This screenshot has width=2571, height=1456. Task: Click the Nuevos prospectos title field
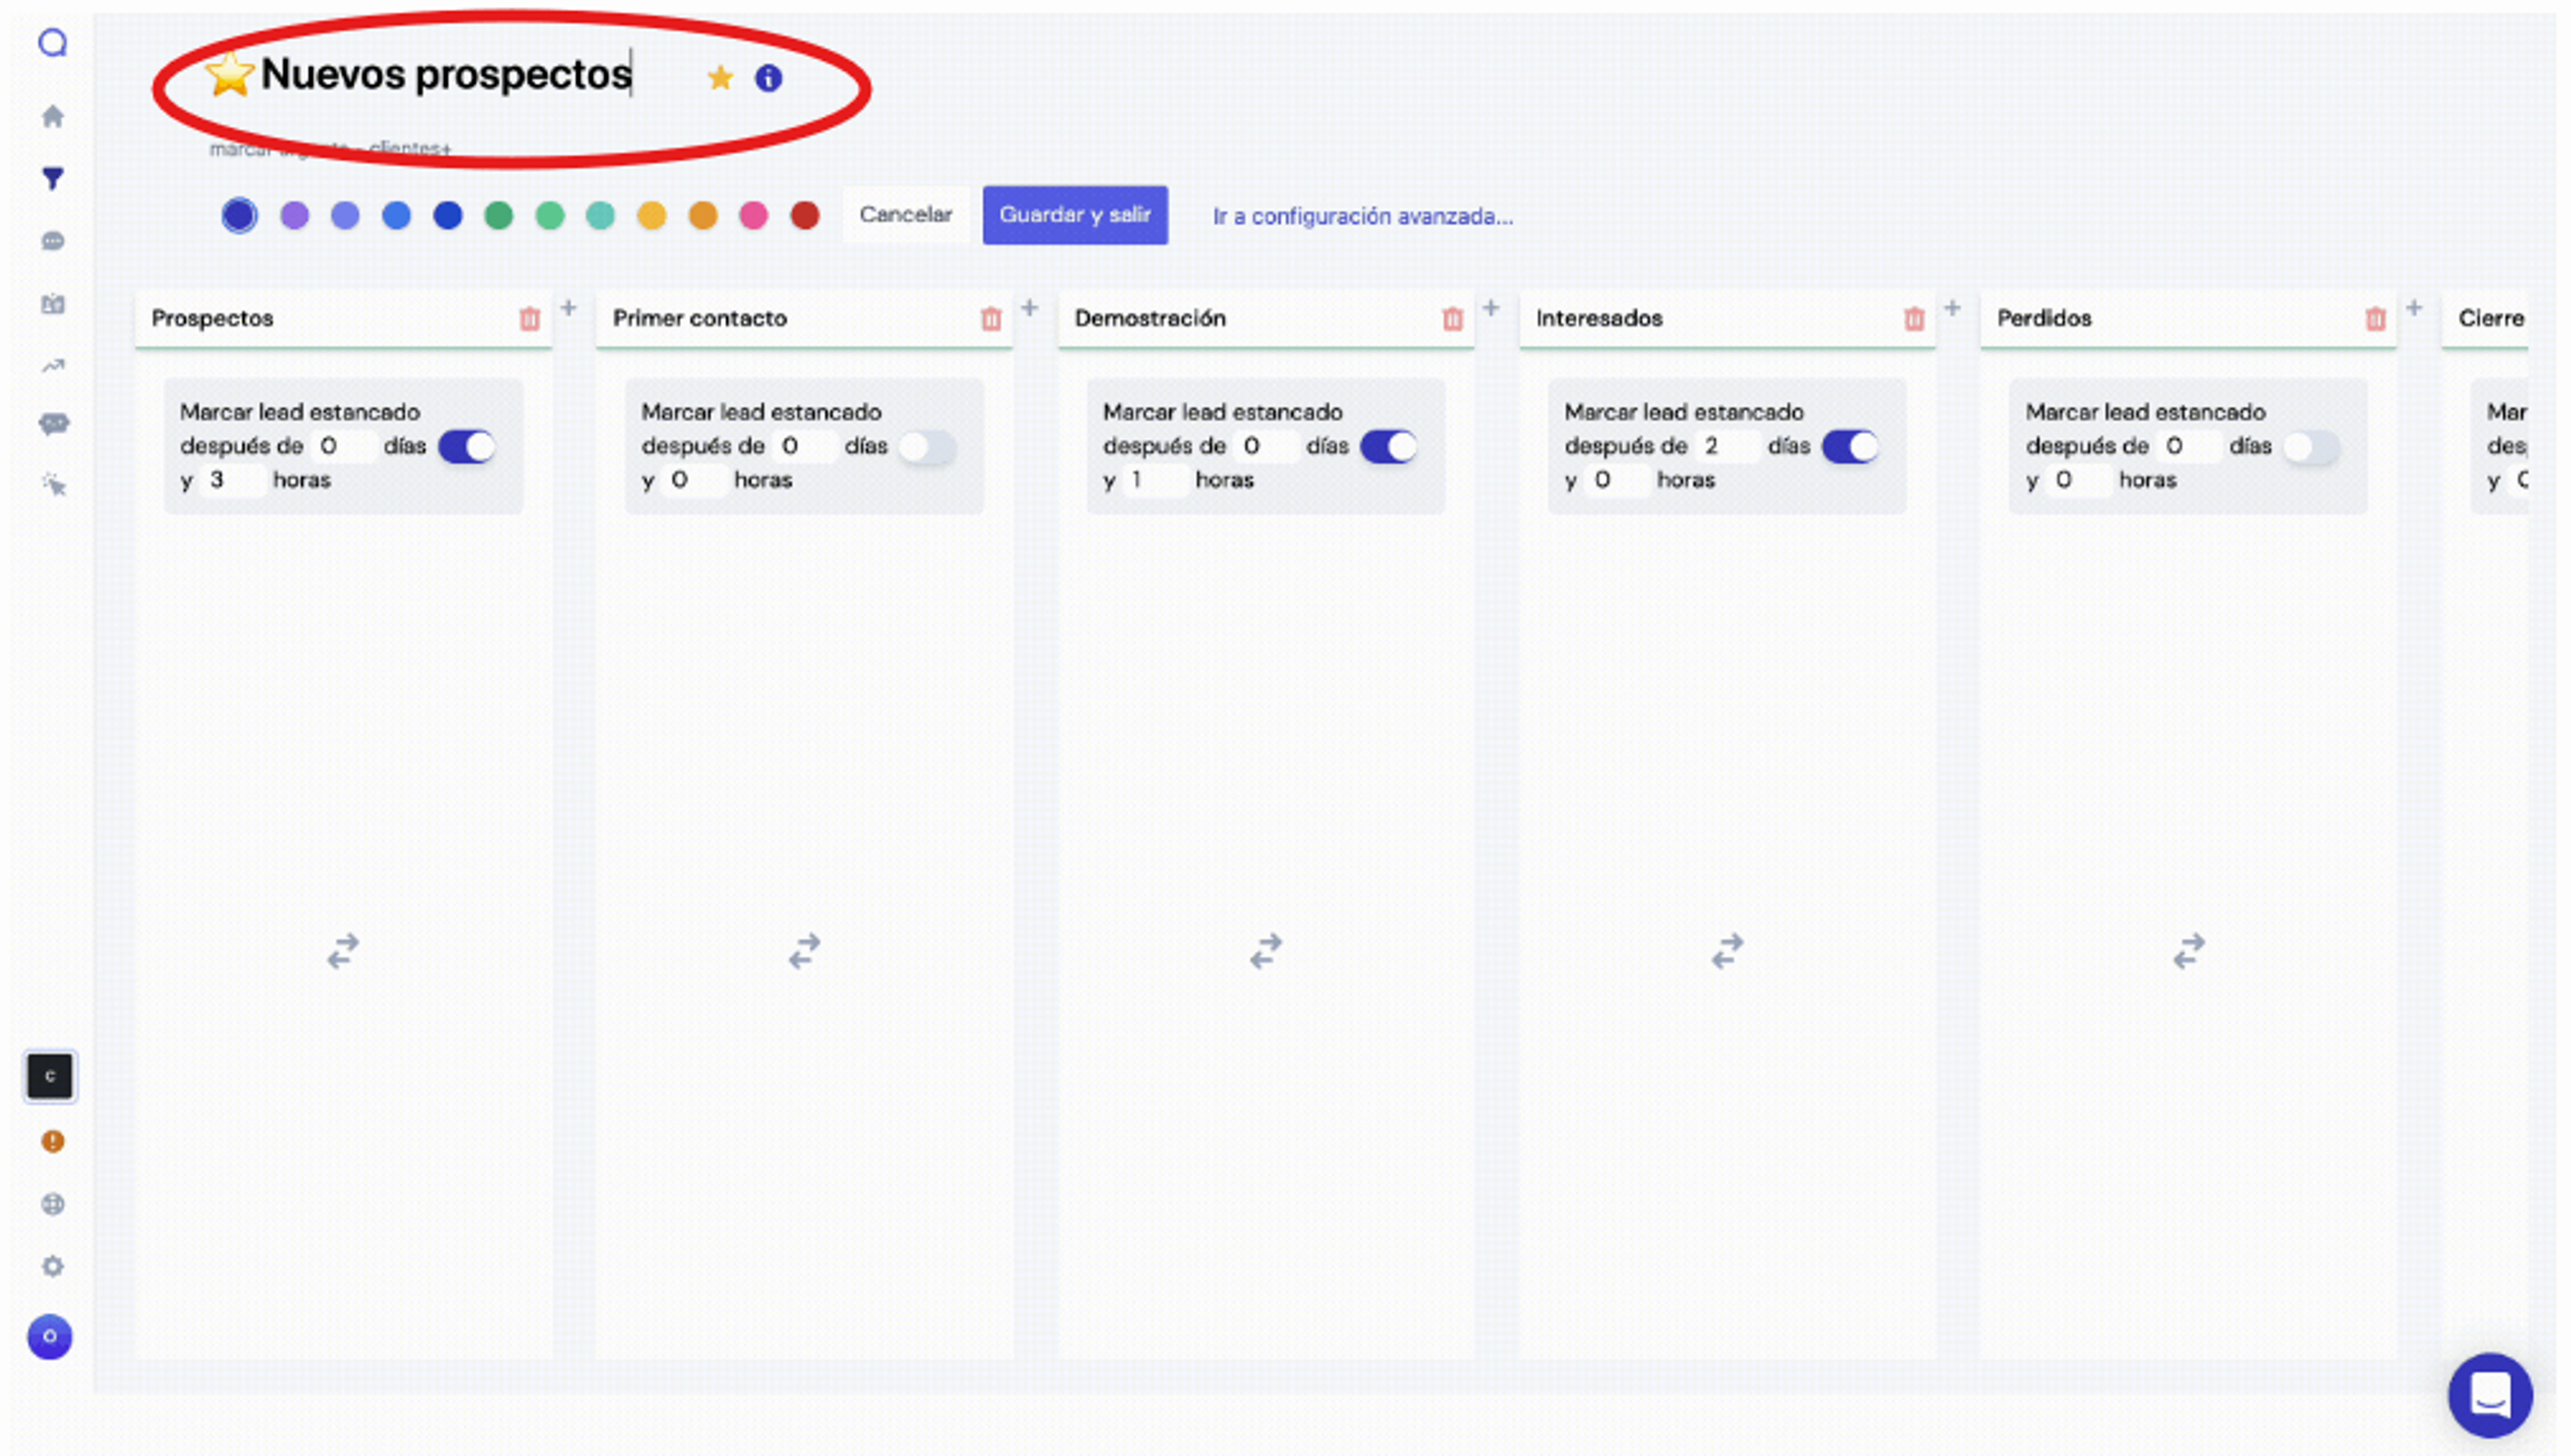click(x=446, y=74)
